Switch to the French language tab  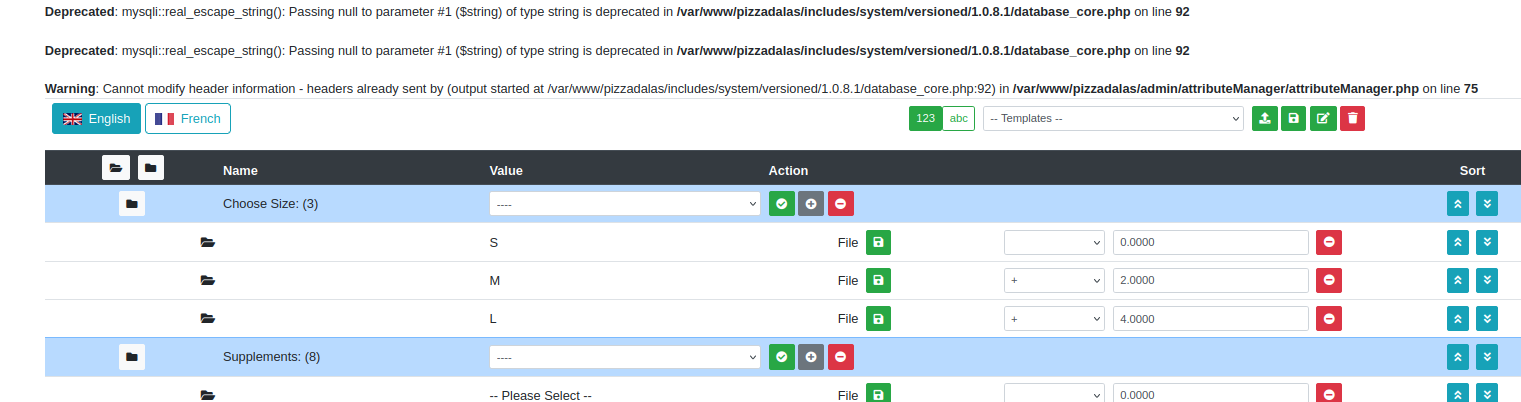[x=188, y=118]
